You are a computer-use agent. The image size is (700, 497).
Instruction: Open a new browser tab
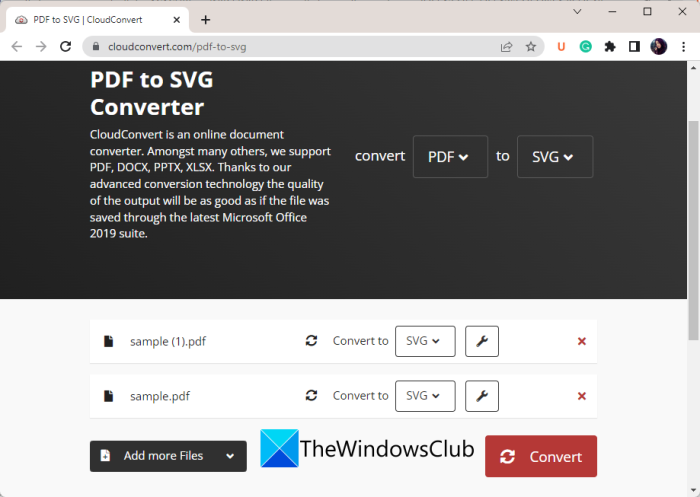click(205, 20)
